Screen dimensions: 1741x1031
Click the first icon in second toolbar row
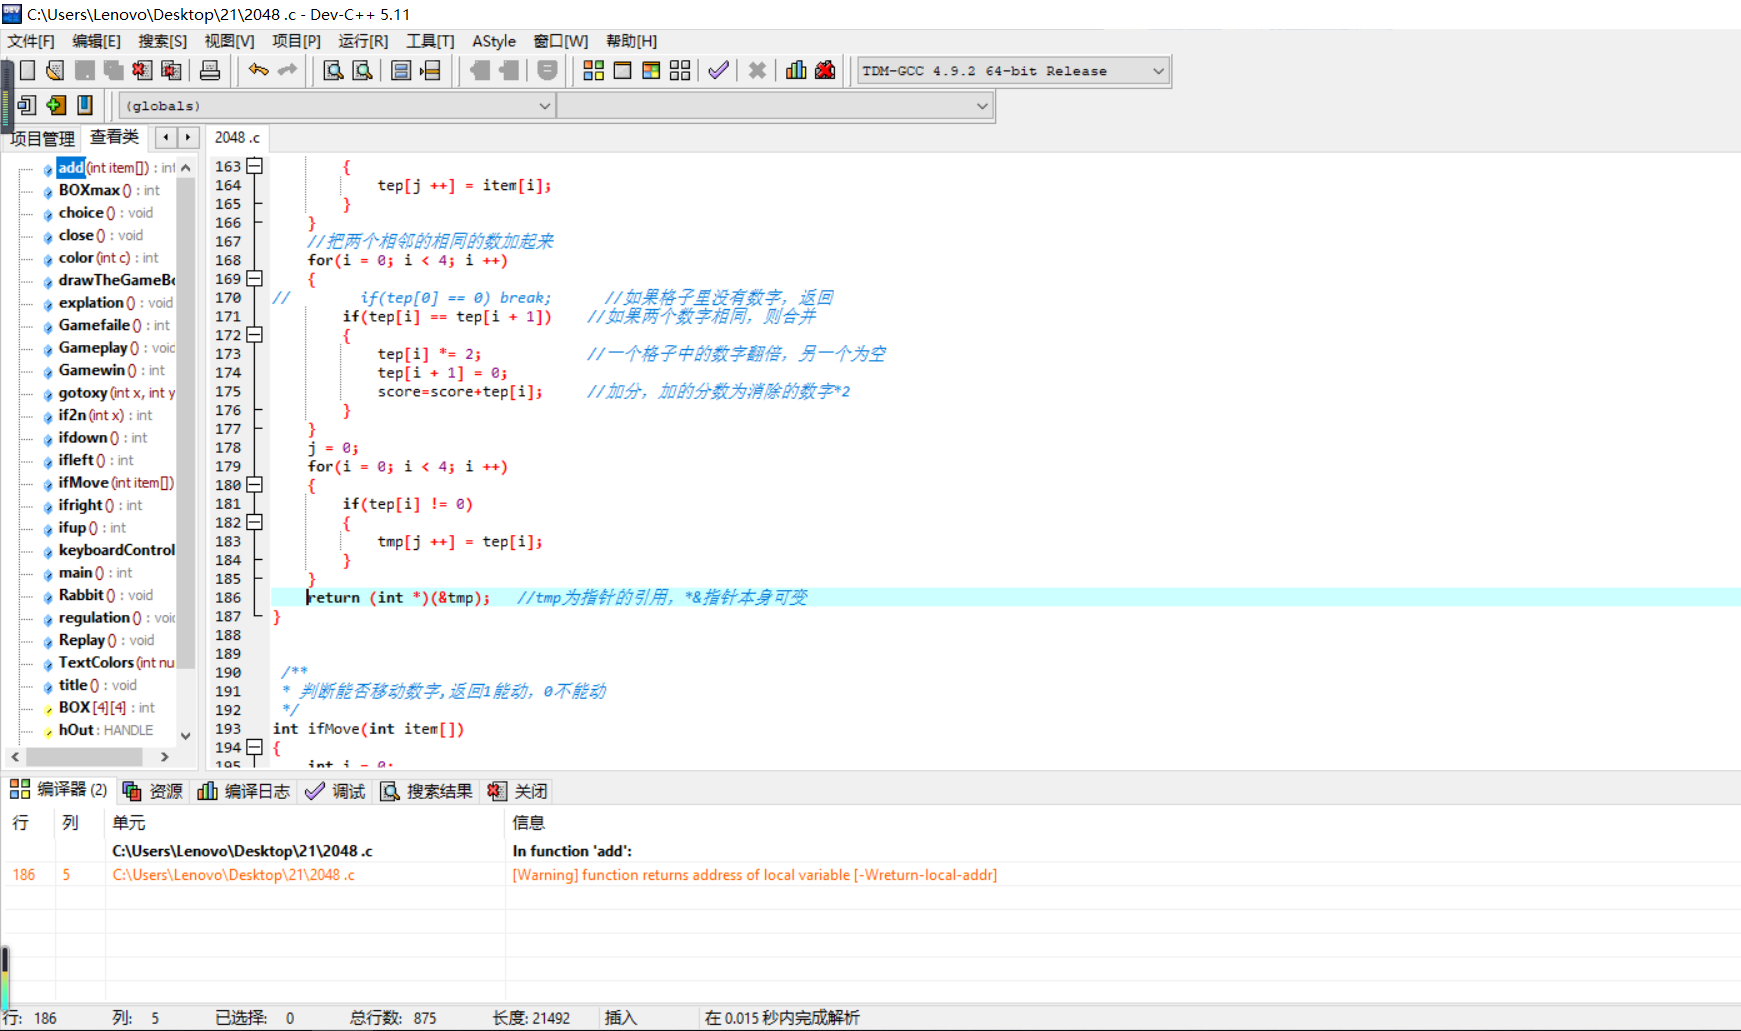pos(27,105)
